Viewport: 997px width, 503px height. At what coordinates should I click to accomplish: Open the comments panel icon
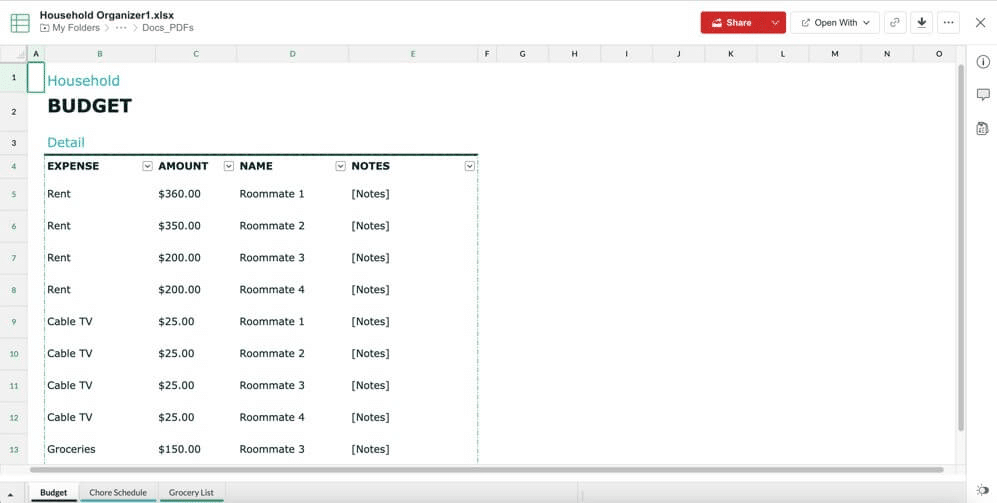(x=982, y=95)
